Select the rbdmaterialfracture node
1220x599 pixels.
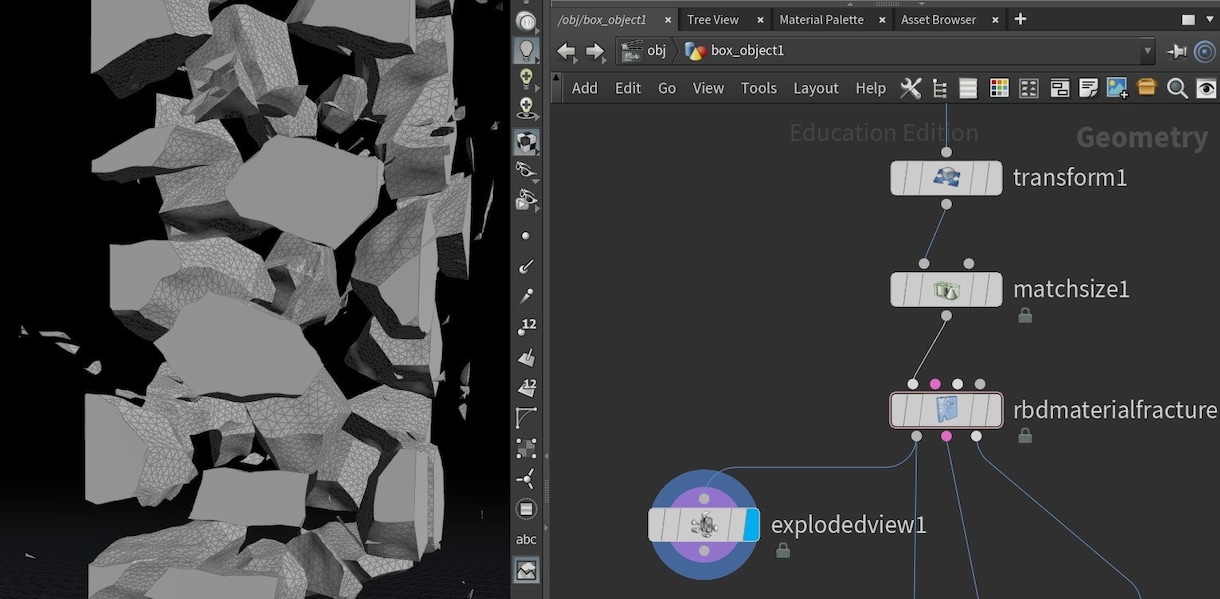click(946, 410)
